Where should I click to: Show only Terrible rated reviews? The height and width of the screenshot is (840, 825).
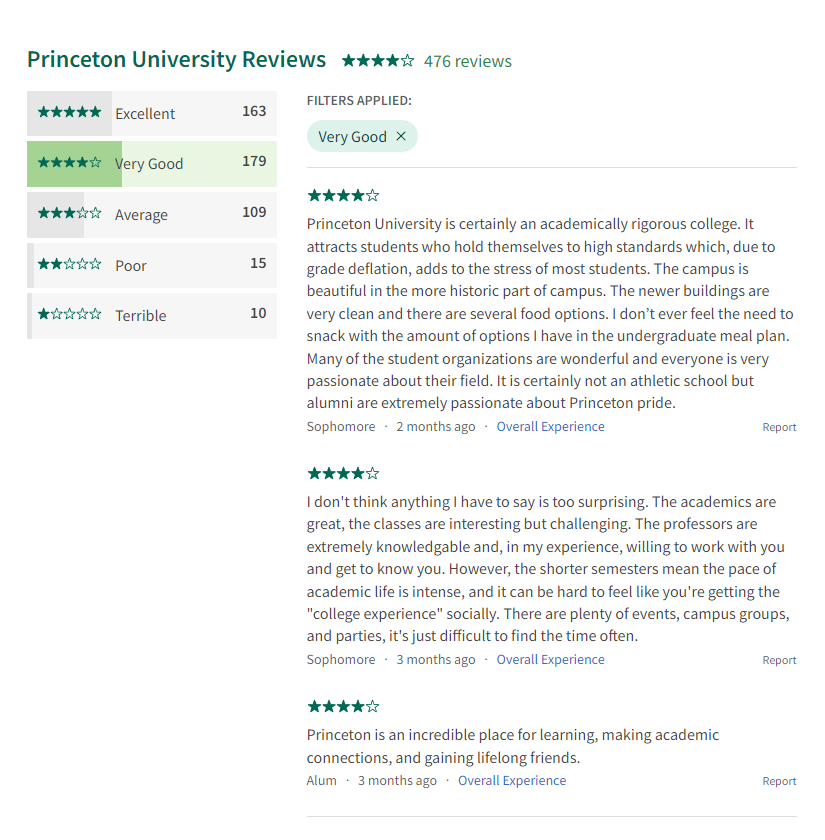pos(152,316)
